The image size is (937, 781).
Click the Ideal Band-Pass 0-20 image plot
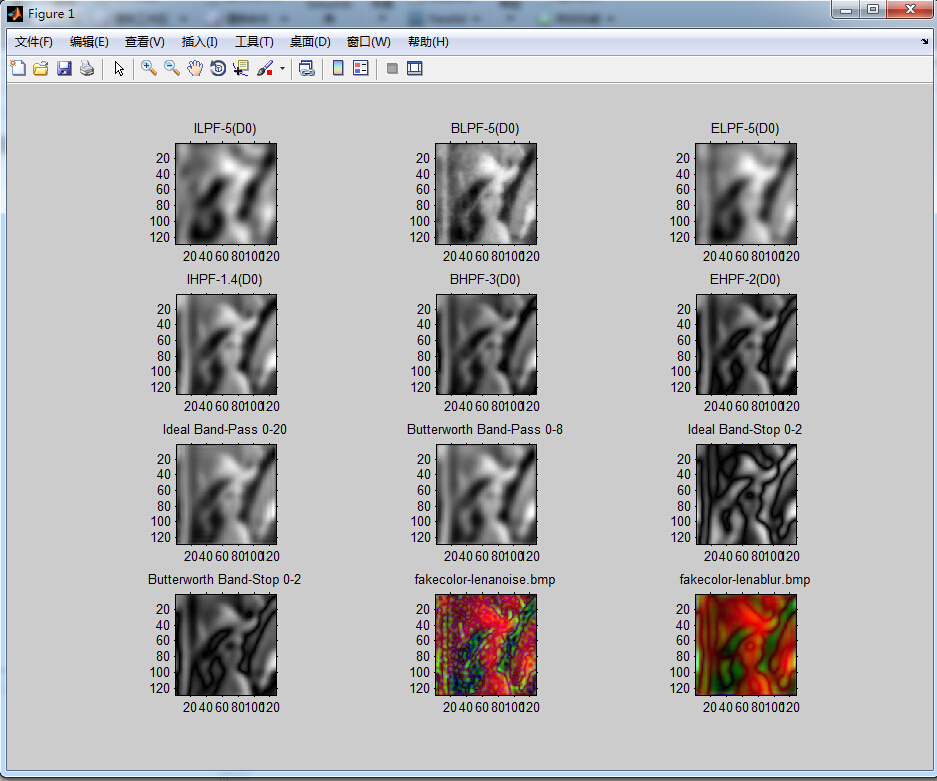(x=226, y=494)
